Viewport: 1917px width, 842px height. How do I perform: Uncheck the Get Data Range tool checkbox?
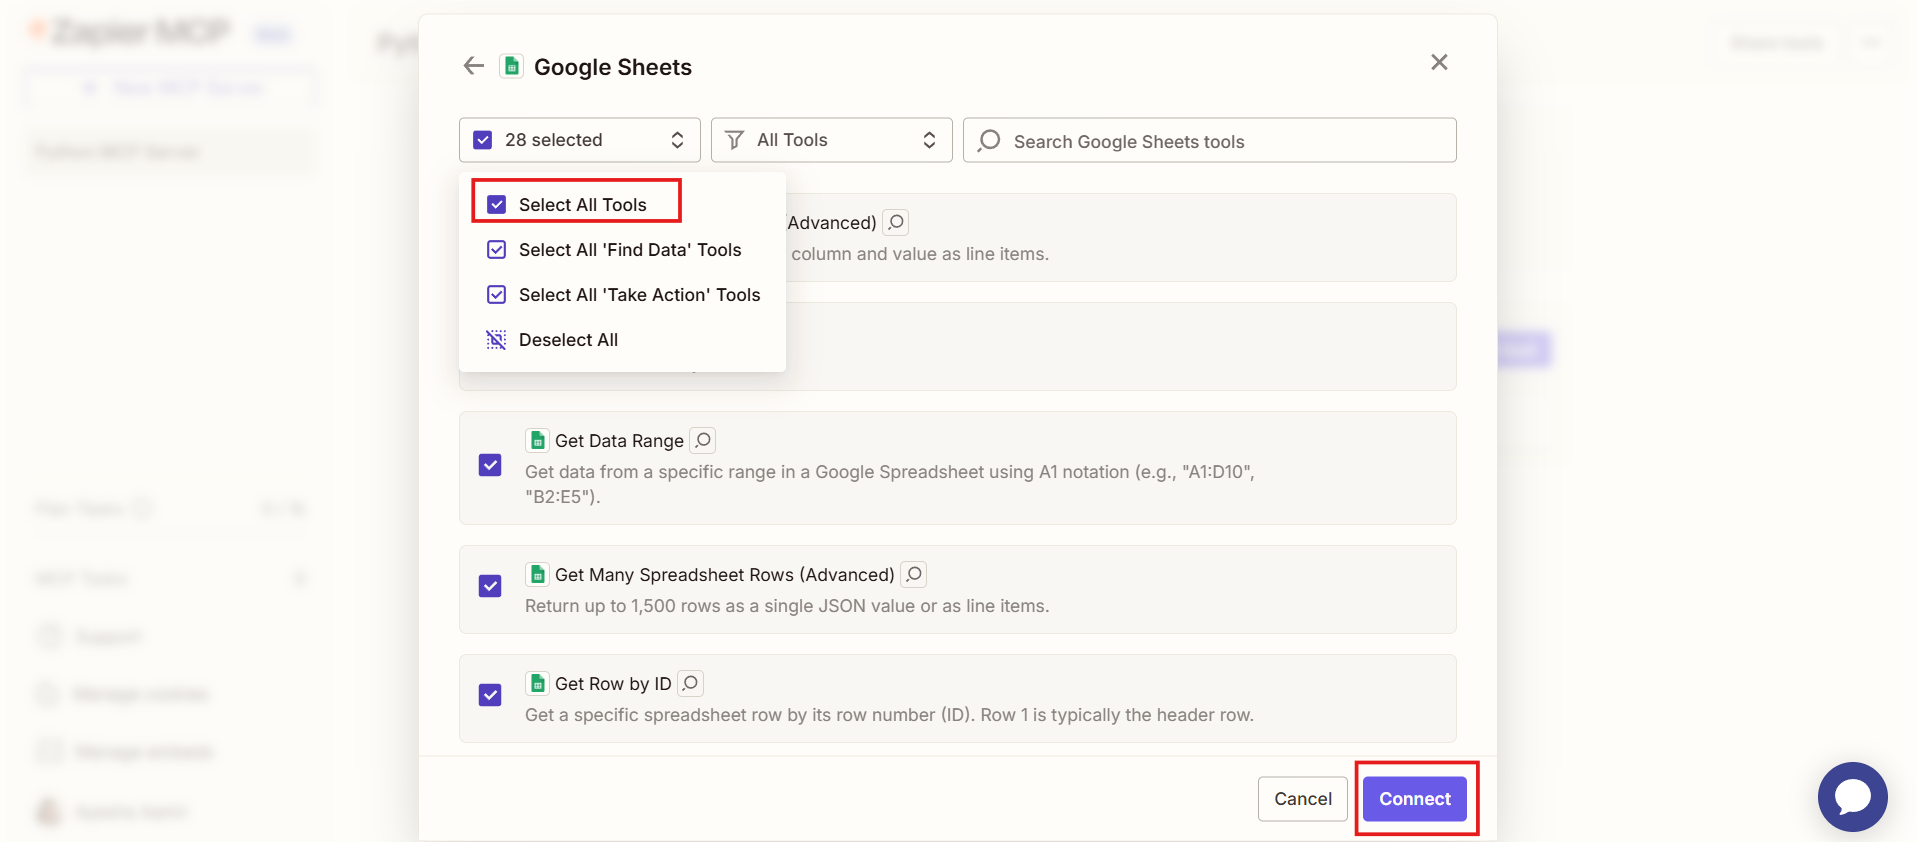coord(490,465)
